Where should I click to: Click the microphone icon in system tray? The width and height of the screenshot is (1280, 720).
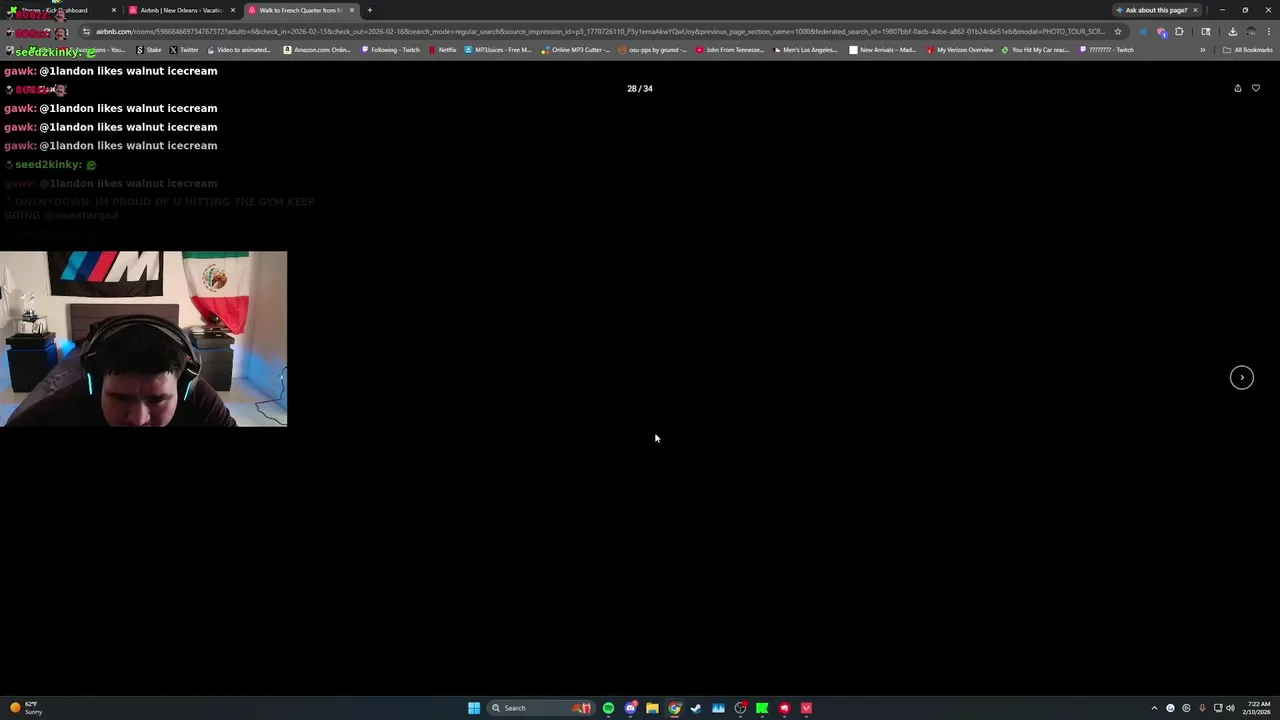coord(1202,708)
